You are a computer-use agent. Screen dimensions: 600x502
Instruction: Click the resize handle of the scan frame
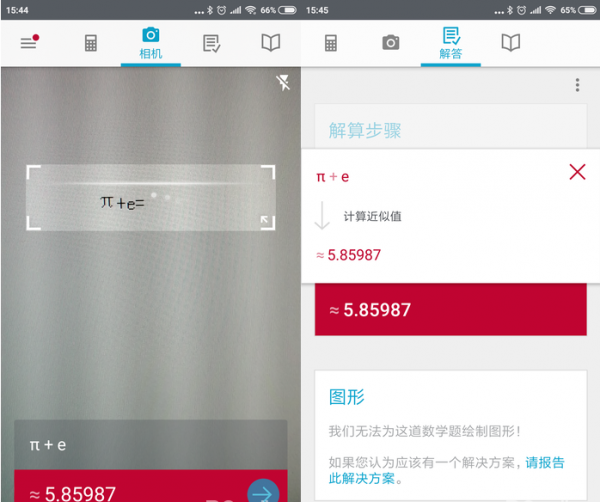point(267,222)
